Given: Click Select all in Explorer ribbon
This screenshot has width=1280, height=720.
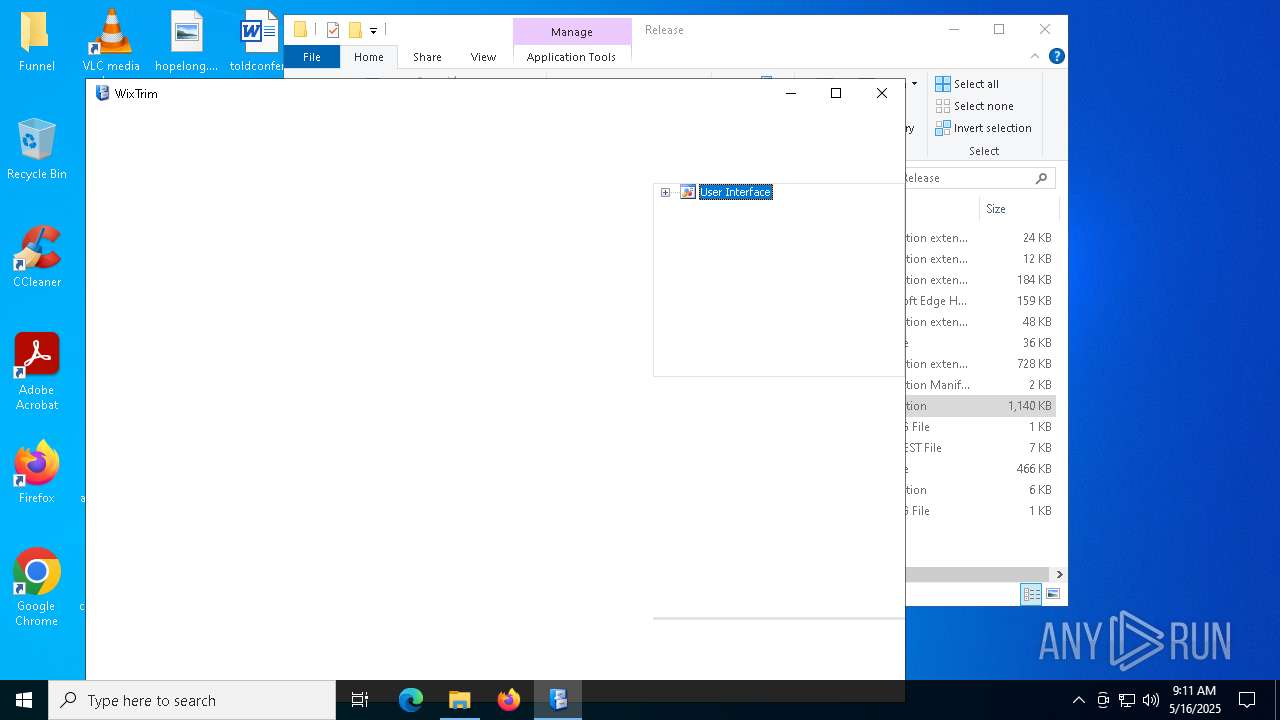Looking at the screenshot, I should (x=967, y=84).
